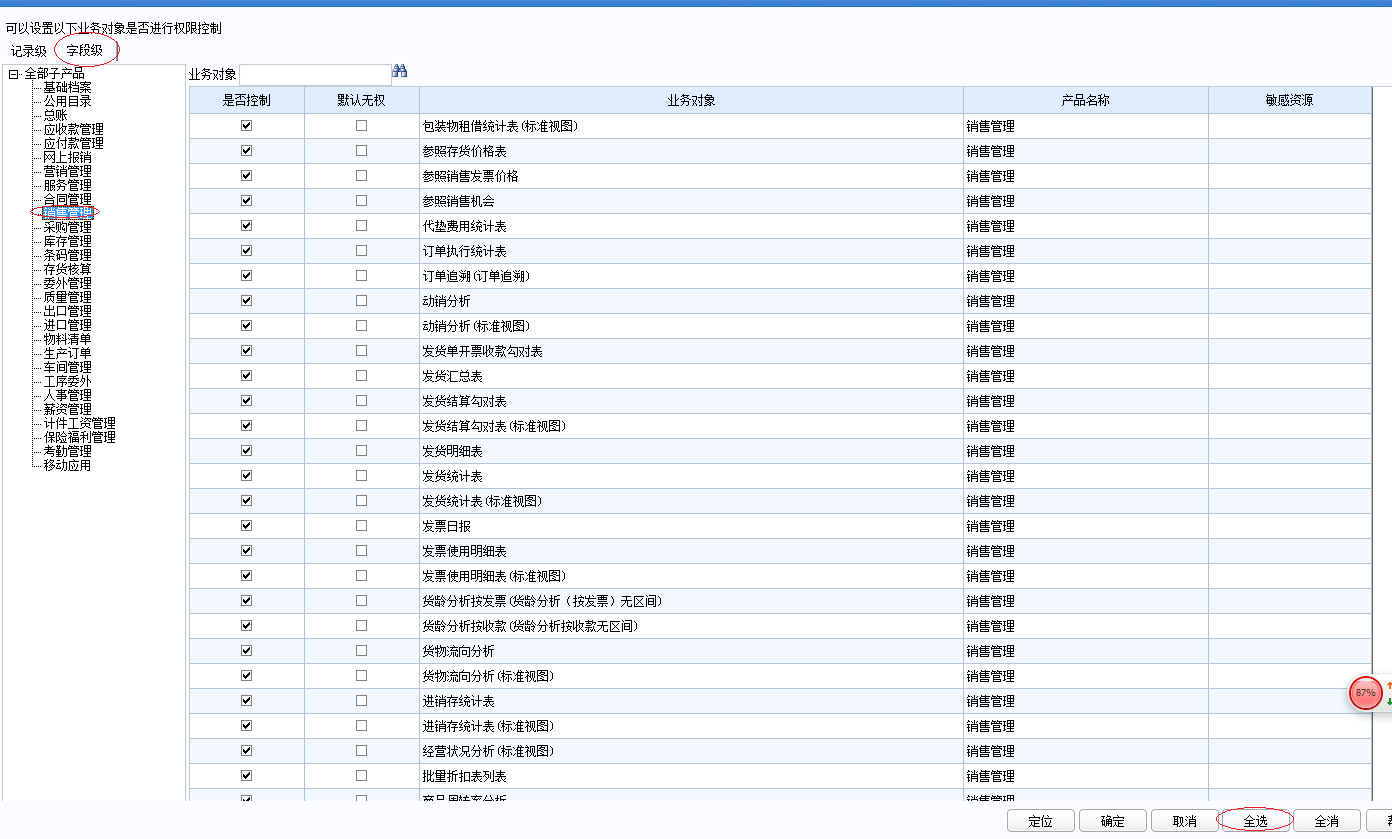Click the red 87% floating widget
This screenshot has width=1392, height=839.
1365,692
